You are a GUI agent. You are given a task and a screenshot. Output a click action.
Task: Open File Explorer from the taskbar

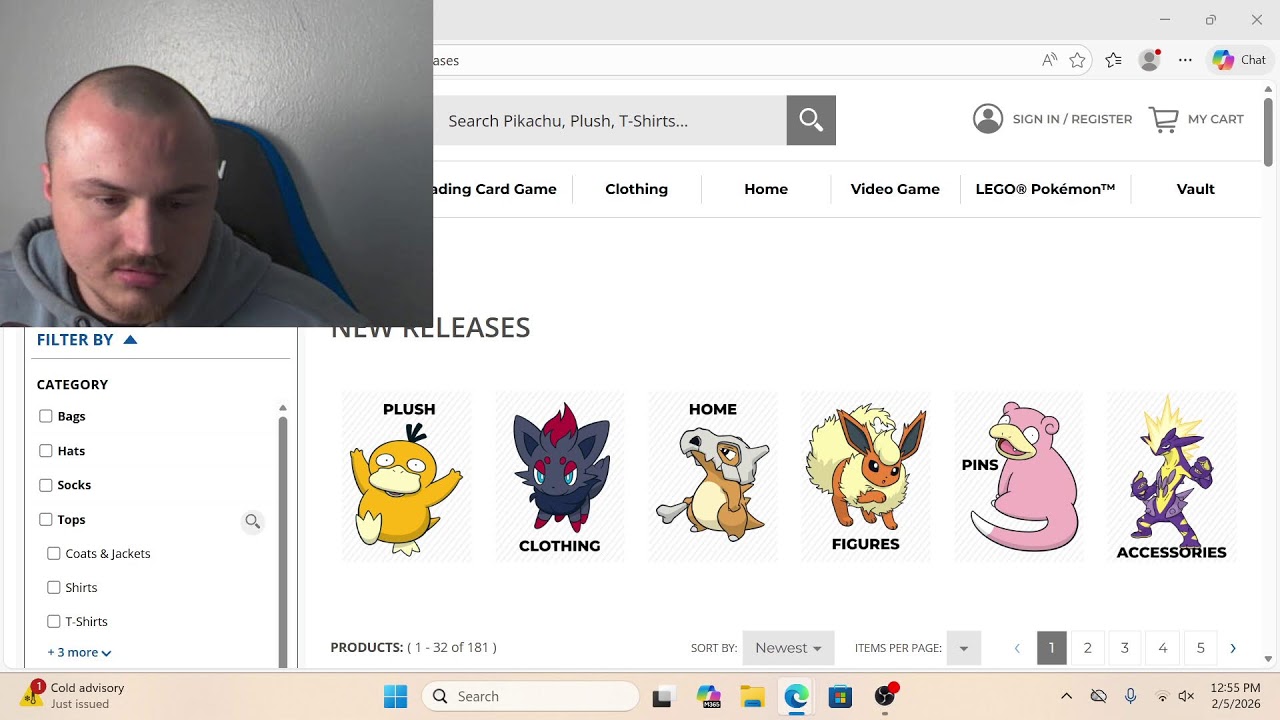point(752,697)
